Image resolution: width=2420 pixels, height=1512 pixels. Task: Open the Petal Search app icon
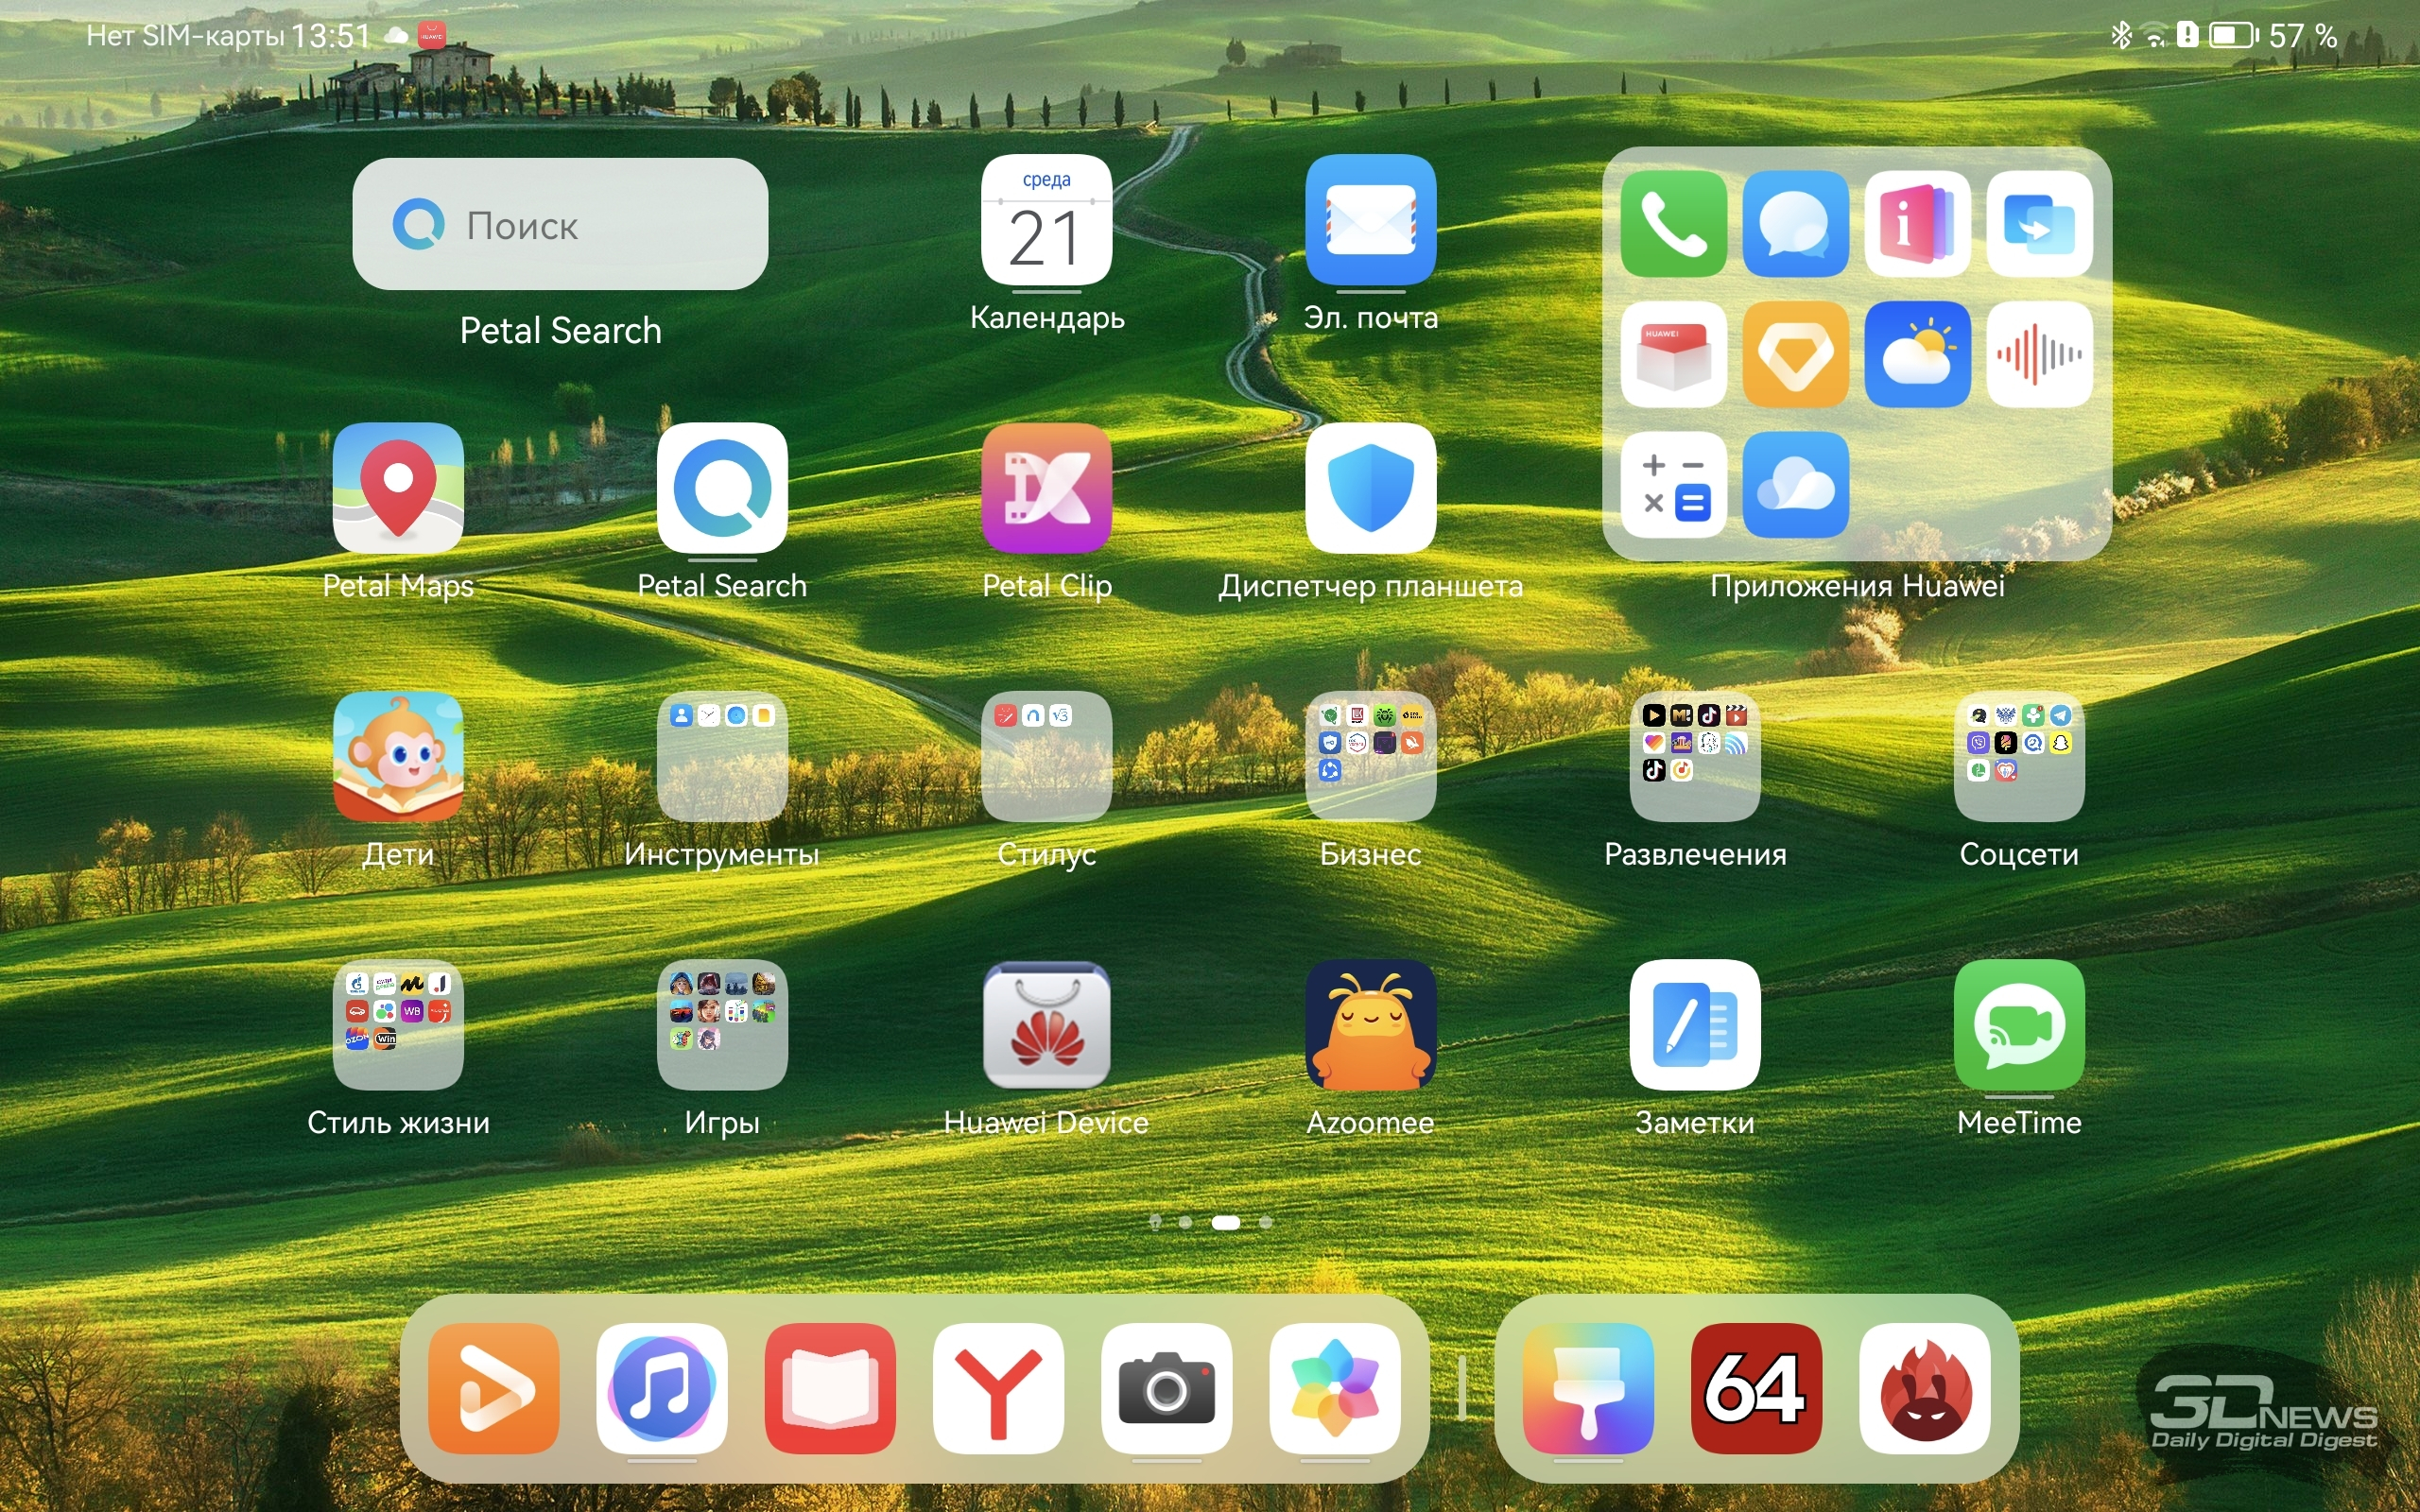coord(722,488)
